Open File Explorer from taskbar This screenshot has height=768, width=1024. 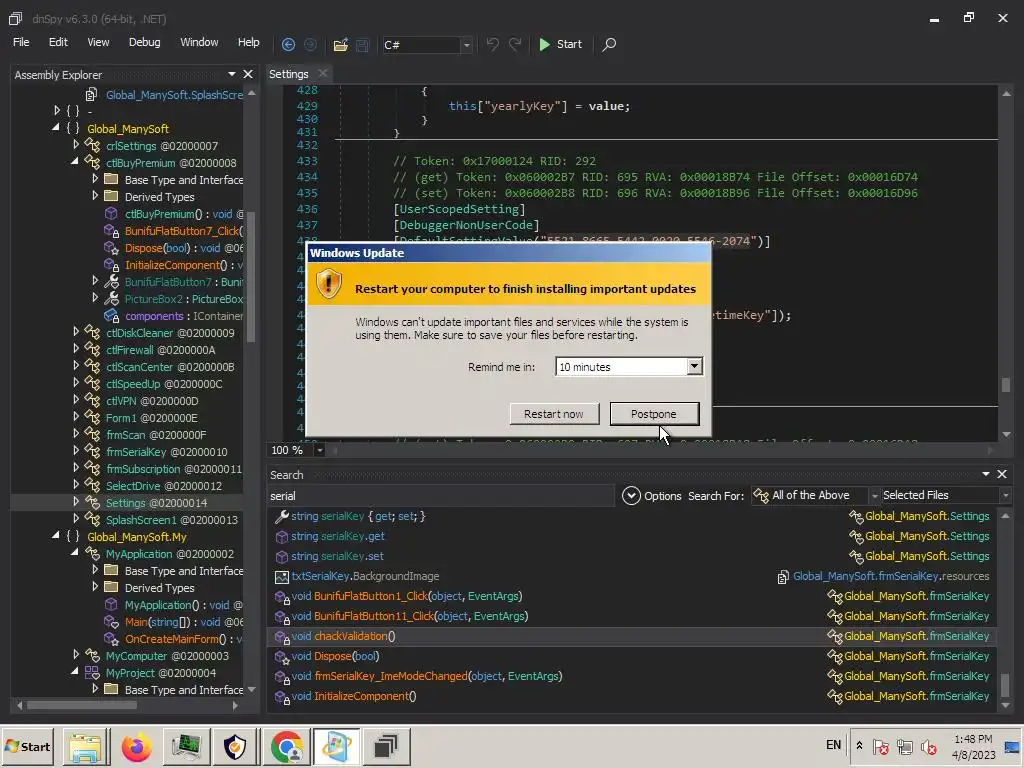tap(85, 746)
